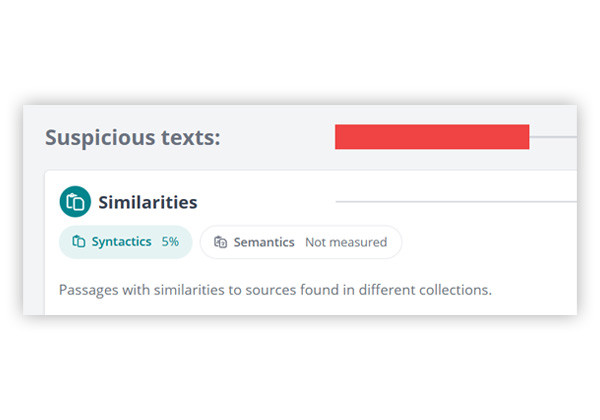Viewport: 600px width, 420px height.
Task: Click the Suspicious texts heading
Action: tap(133, 137)
